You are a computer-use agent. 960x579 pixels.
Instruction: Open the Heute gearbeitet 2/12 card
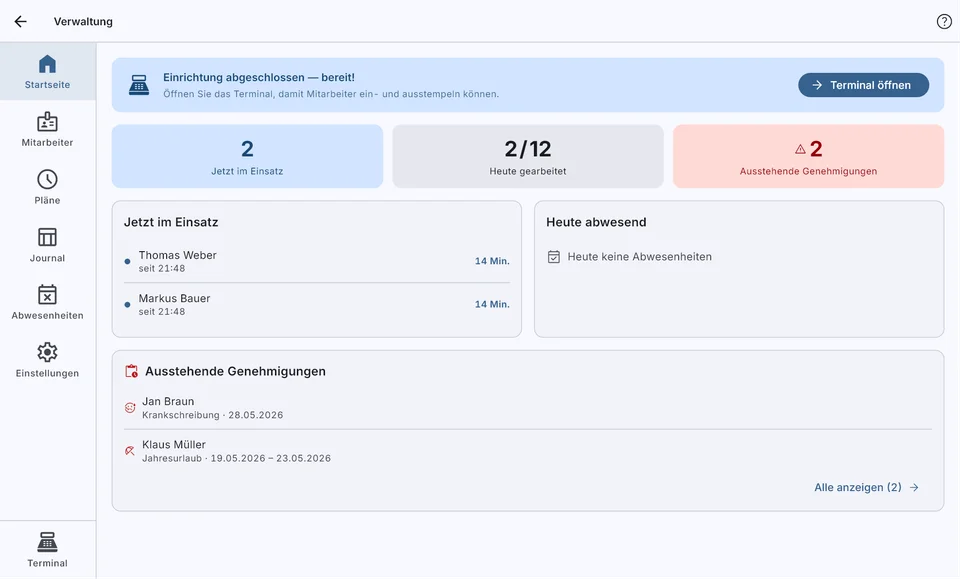click(x=528, y=156)
